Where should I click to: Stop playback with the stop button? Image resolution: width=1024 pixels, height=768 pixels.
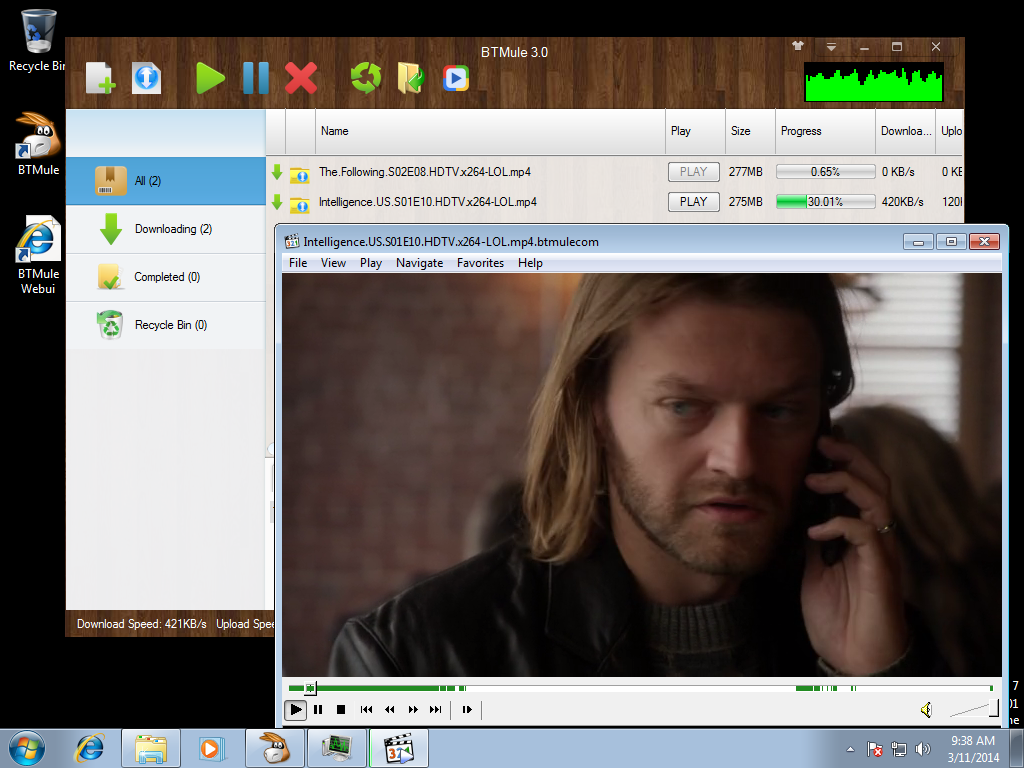pyautogui.click(x=342, y=710)
